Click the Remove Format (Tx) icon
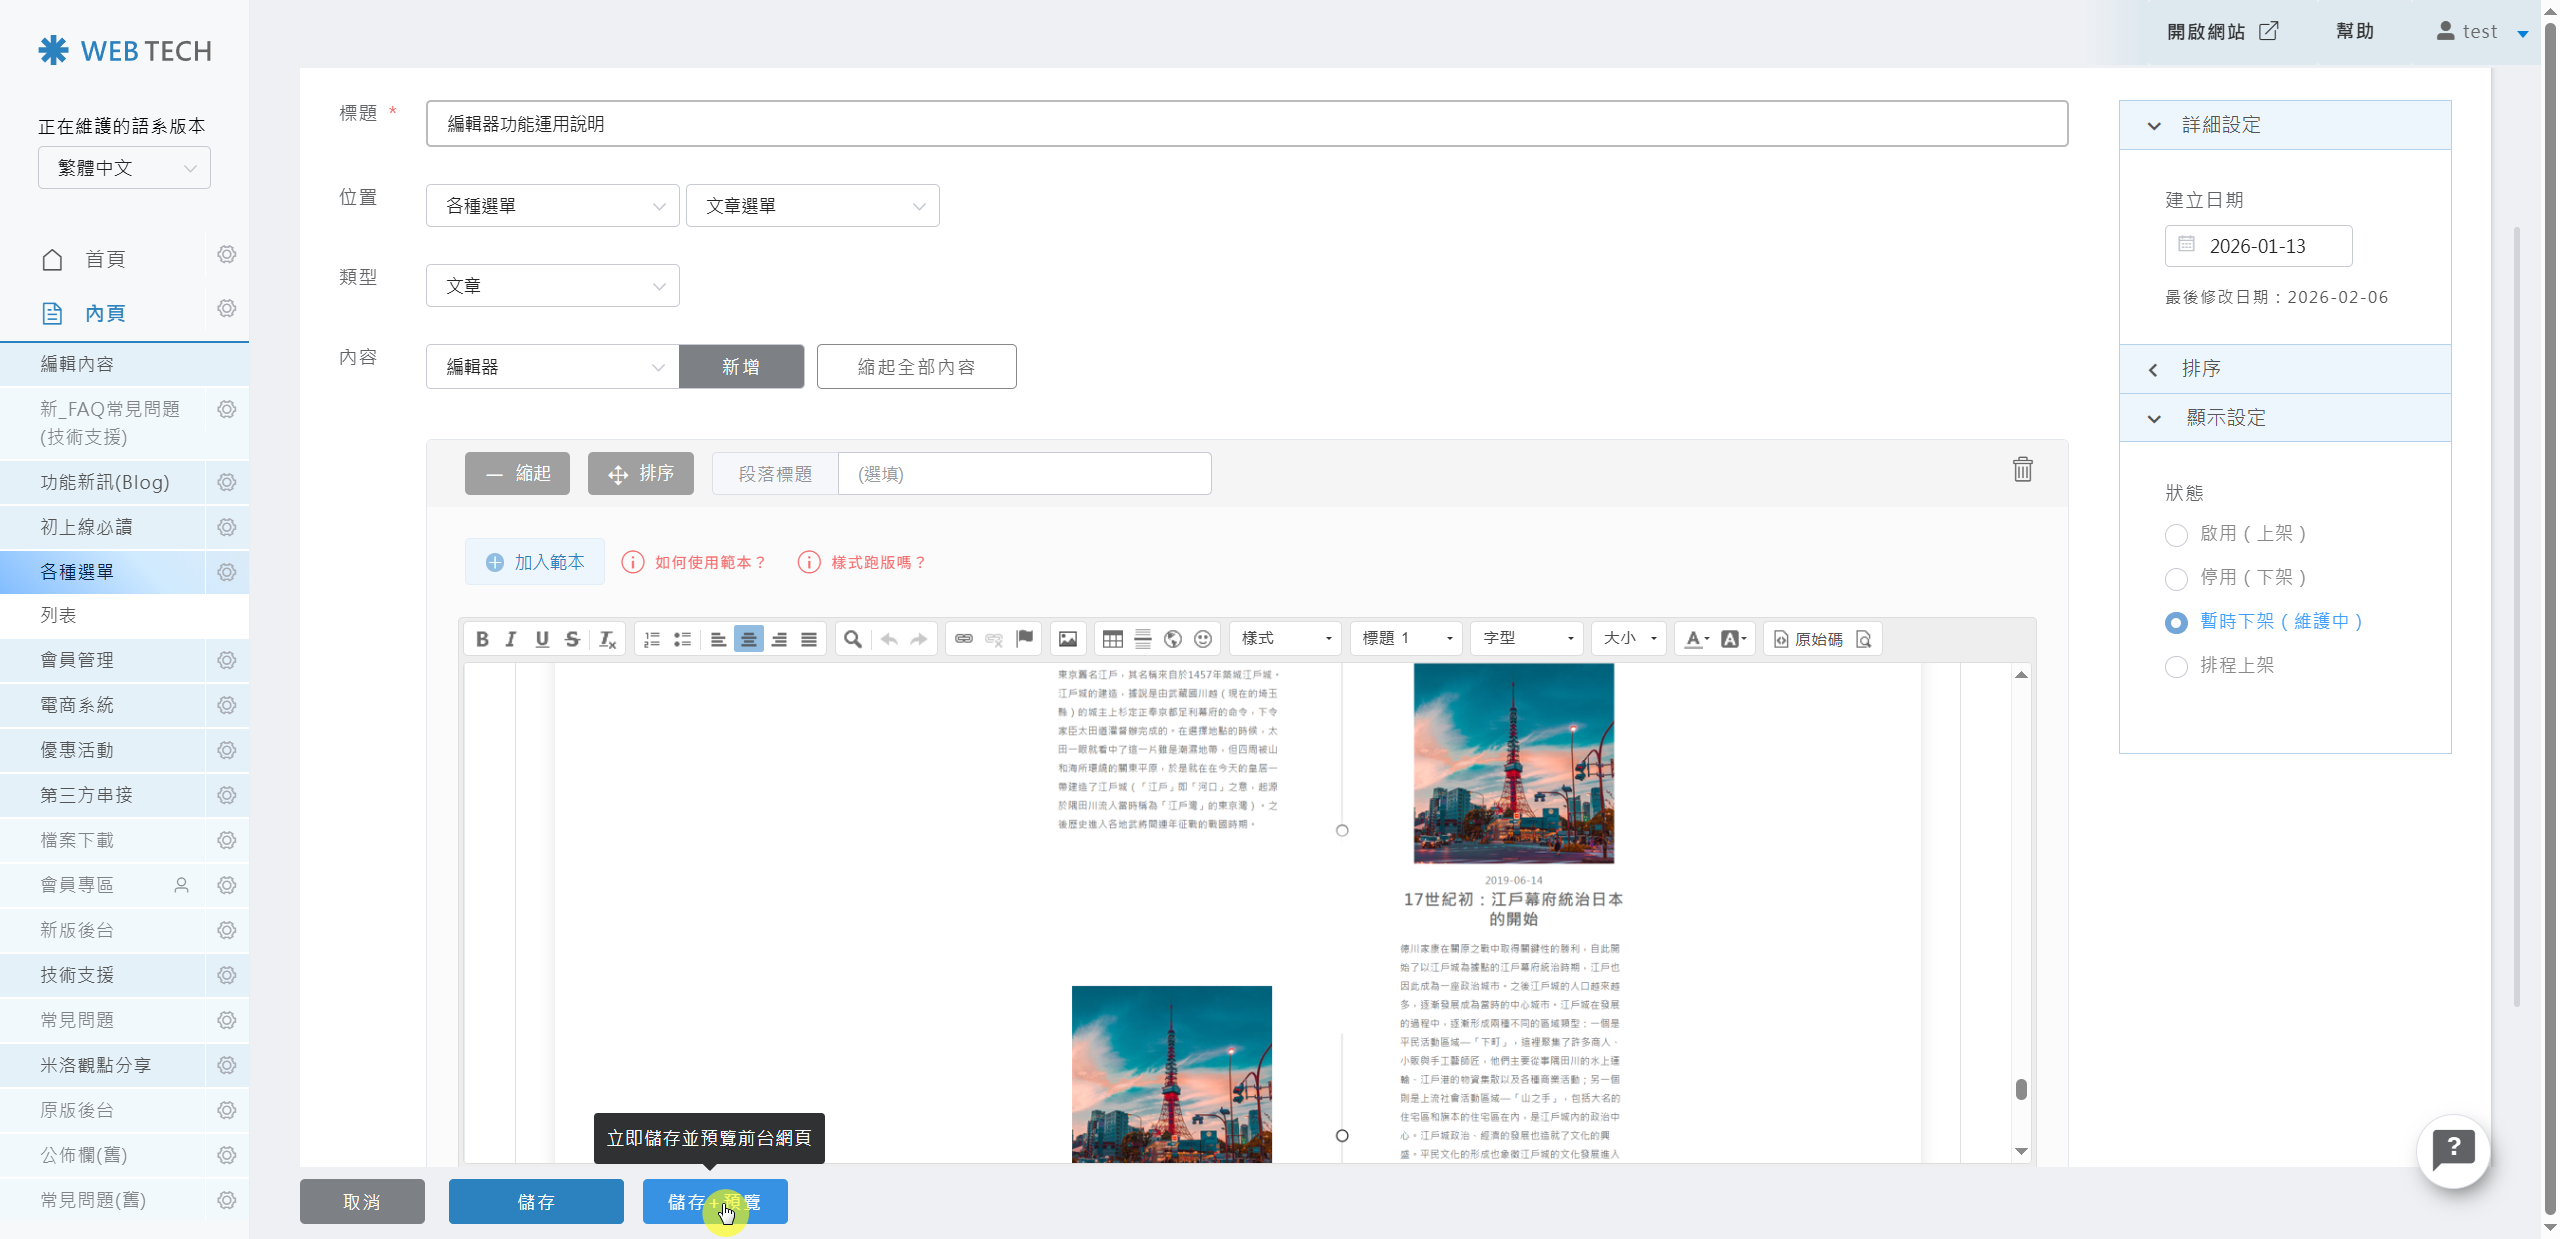This screenshot has height=1239, width=2560. pos(605,639)
